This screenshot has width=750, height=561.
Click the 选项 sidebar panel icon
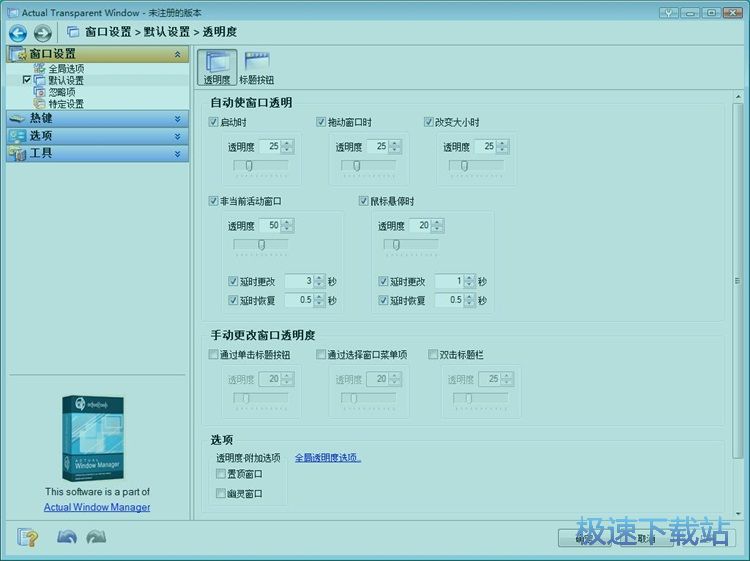17,136
